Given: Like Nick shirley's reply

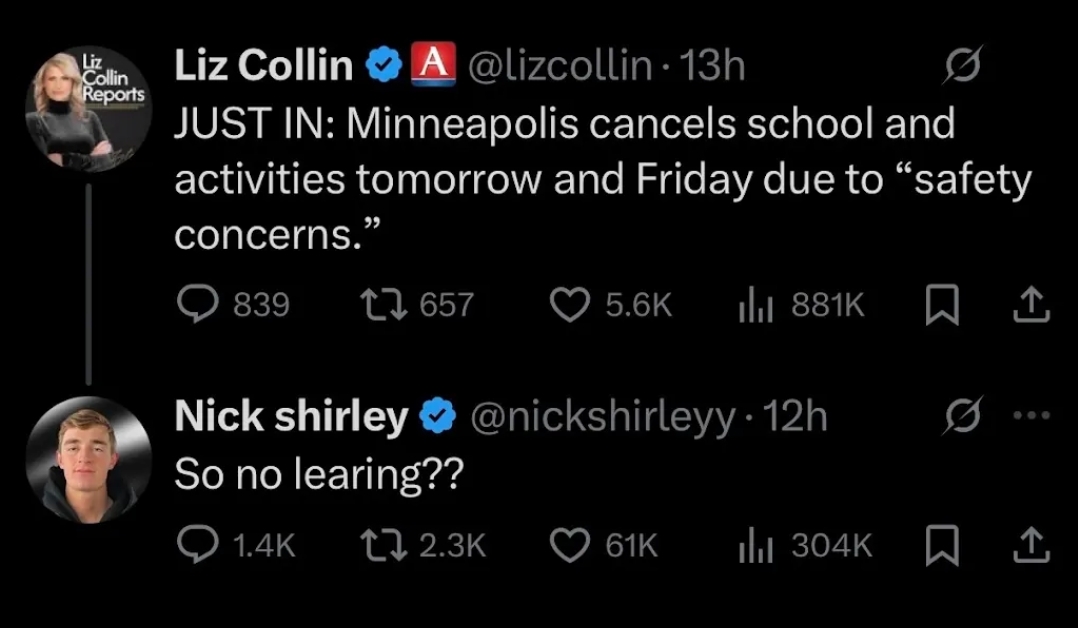Looking at the screenshot, I should [x=570, y=544].
